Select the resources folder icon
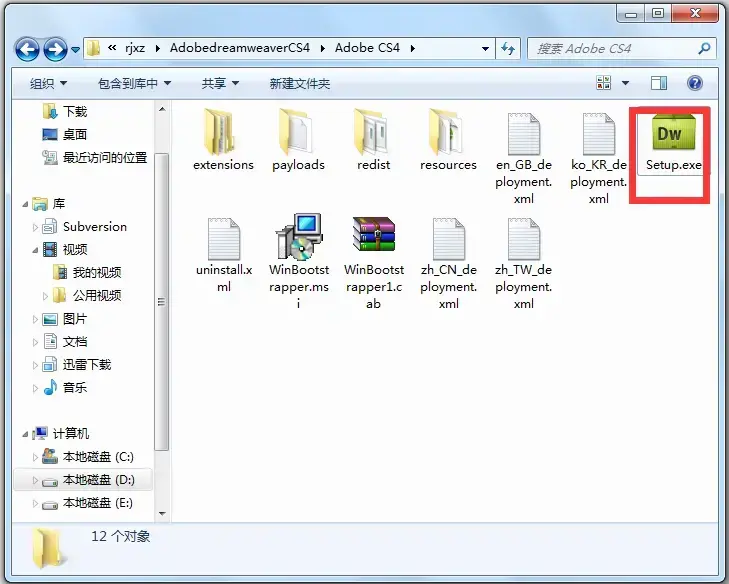The width and height of the screenshot is (729, 584). click(446, 132)
